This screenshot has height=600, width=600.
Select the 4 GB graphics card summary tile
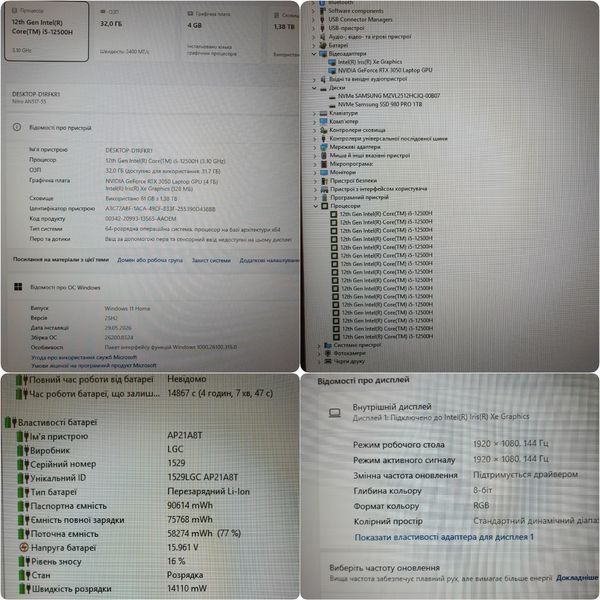click(223, 34)
